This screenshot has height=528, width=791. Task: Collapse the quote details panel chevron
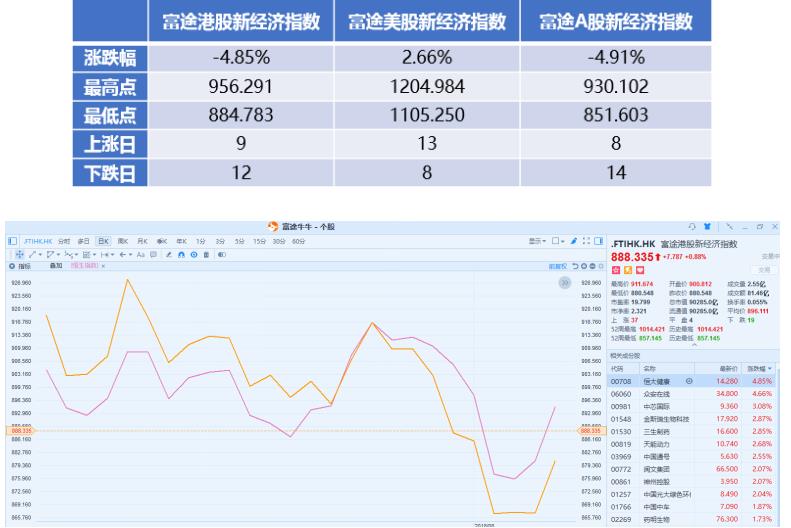coord(694,346)
